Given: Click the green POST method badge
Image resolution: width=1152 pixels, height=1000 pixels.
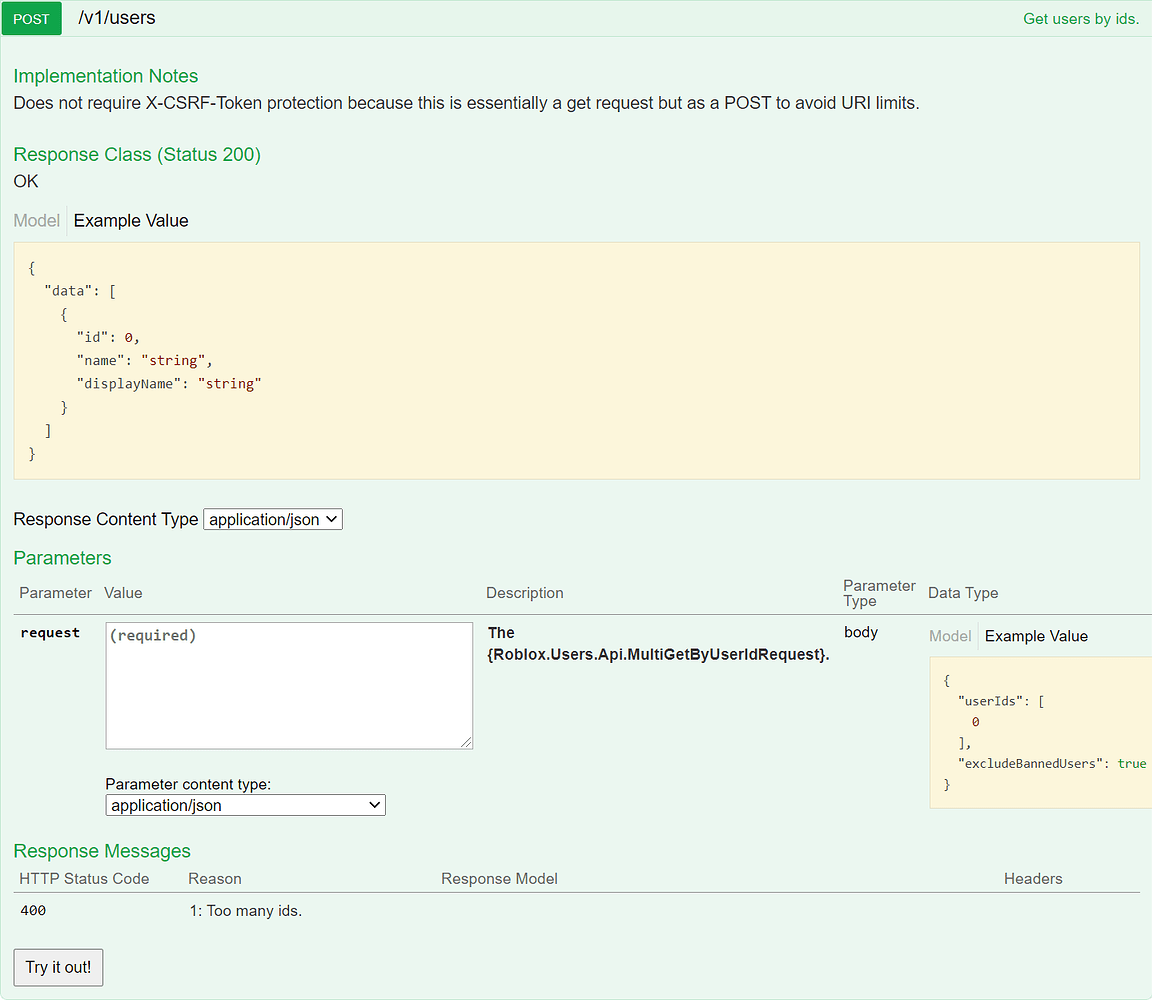Looking at the screenshot, I should click(x=32, y=19).
